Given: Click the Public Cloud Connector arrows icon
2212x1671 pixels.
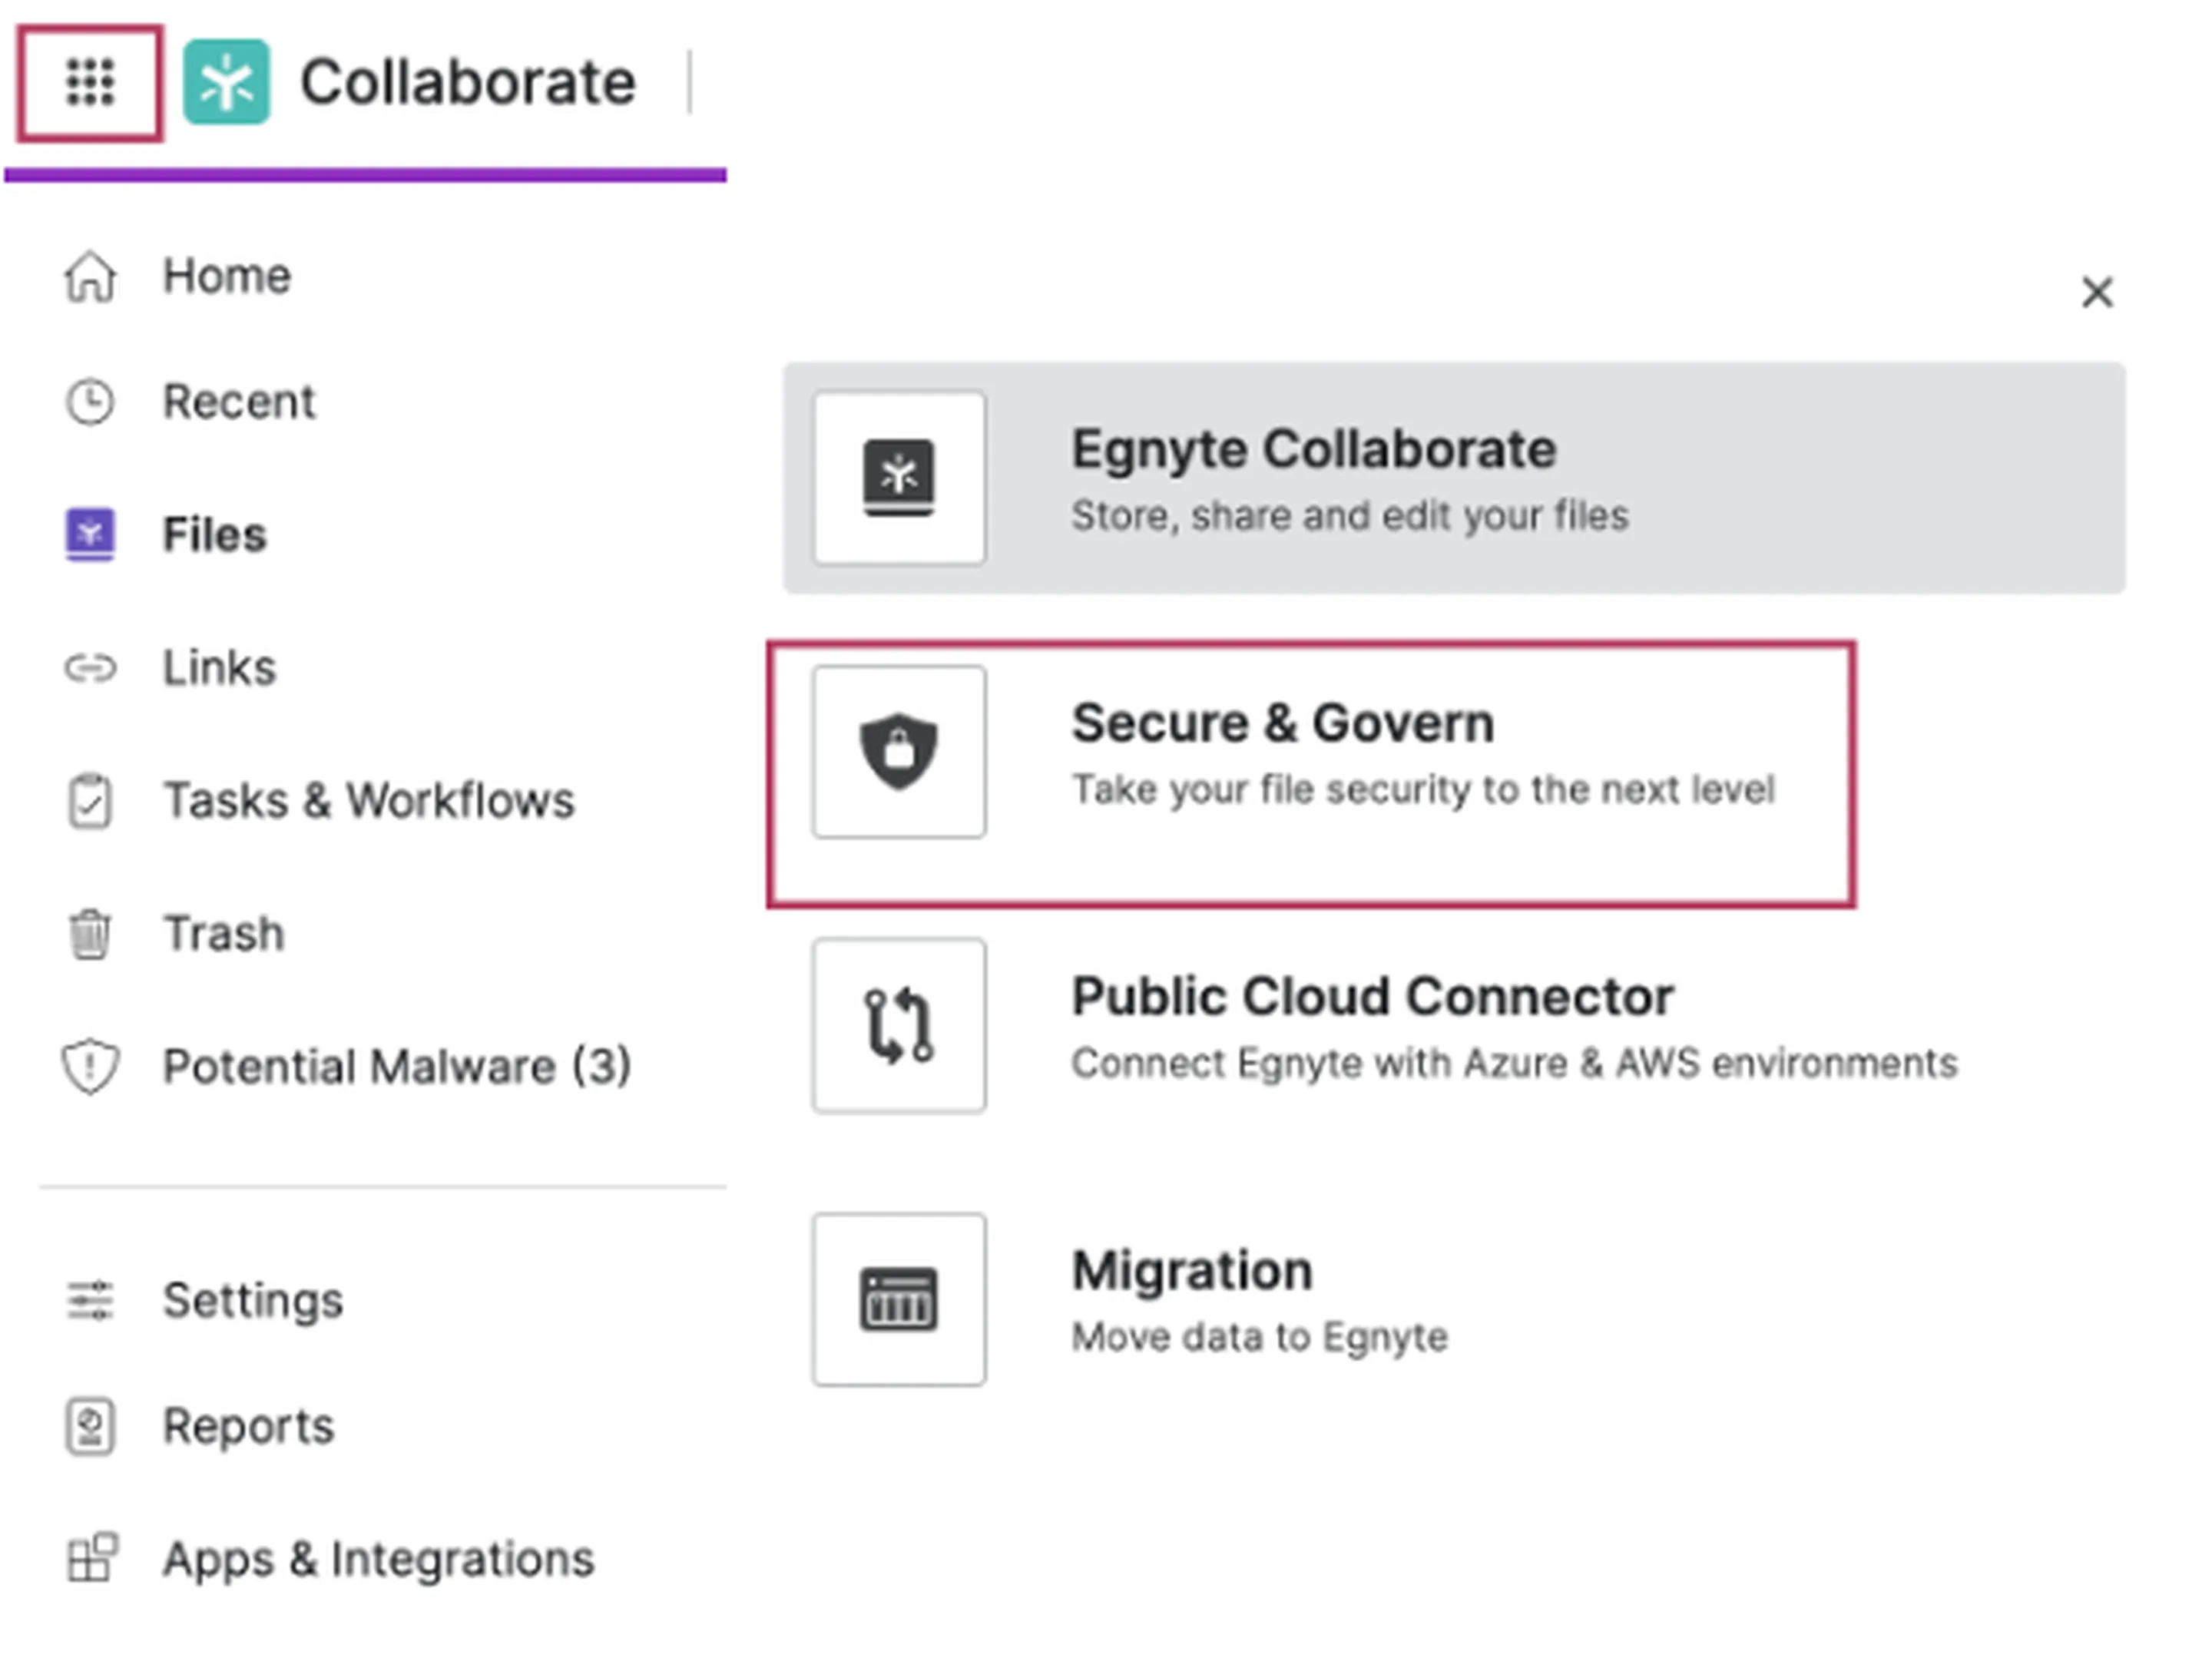Looking at the screenshot, I should pos(898,1025).
